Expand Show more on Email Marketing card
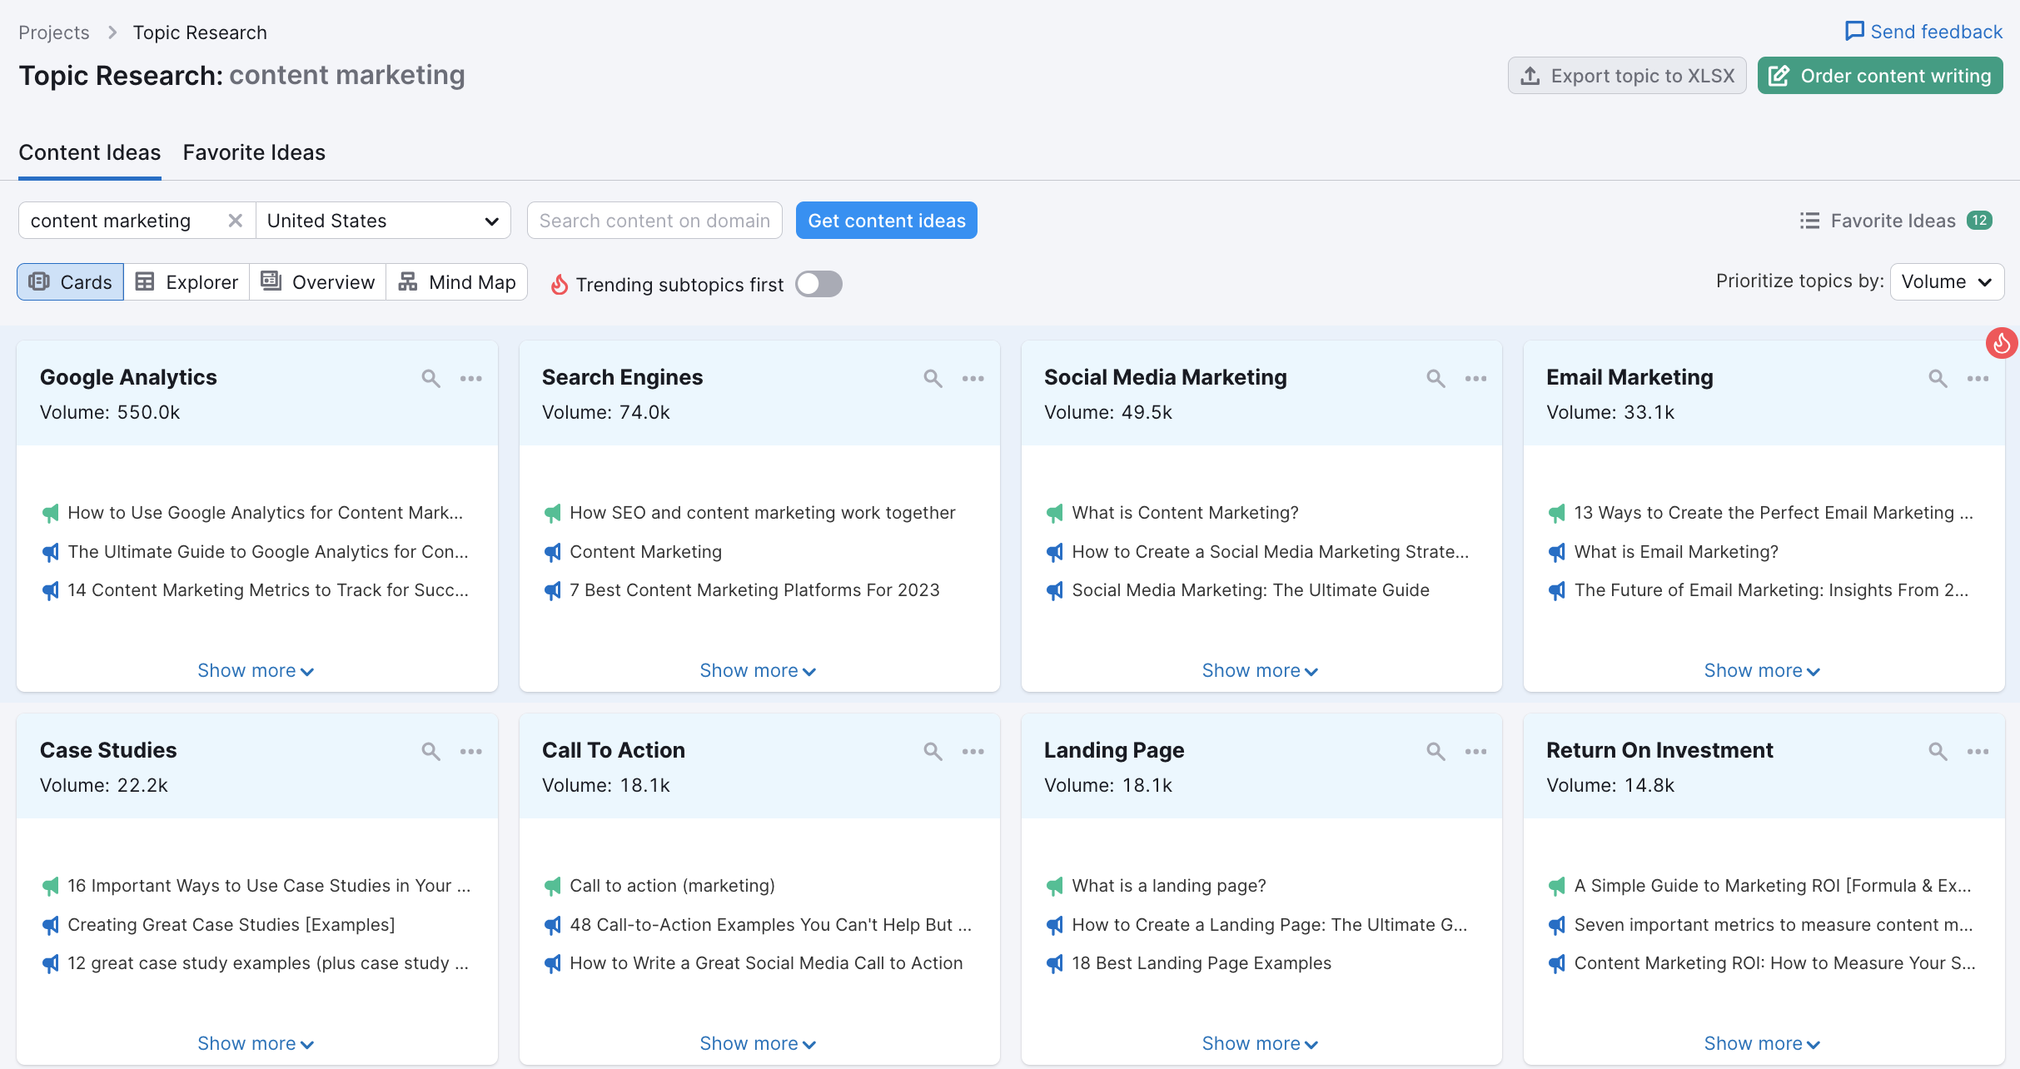This screenshot has height=1069, width=2020. 1761,670
